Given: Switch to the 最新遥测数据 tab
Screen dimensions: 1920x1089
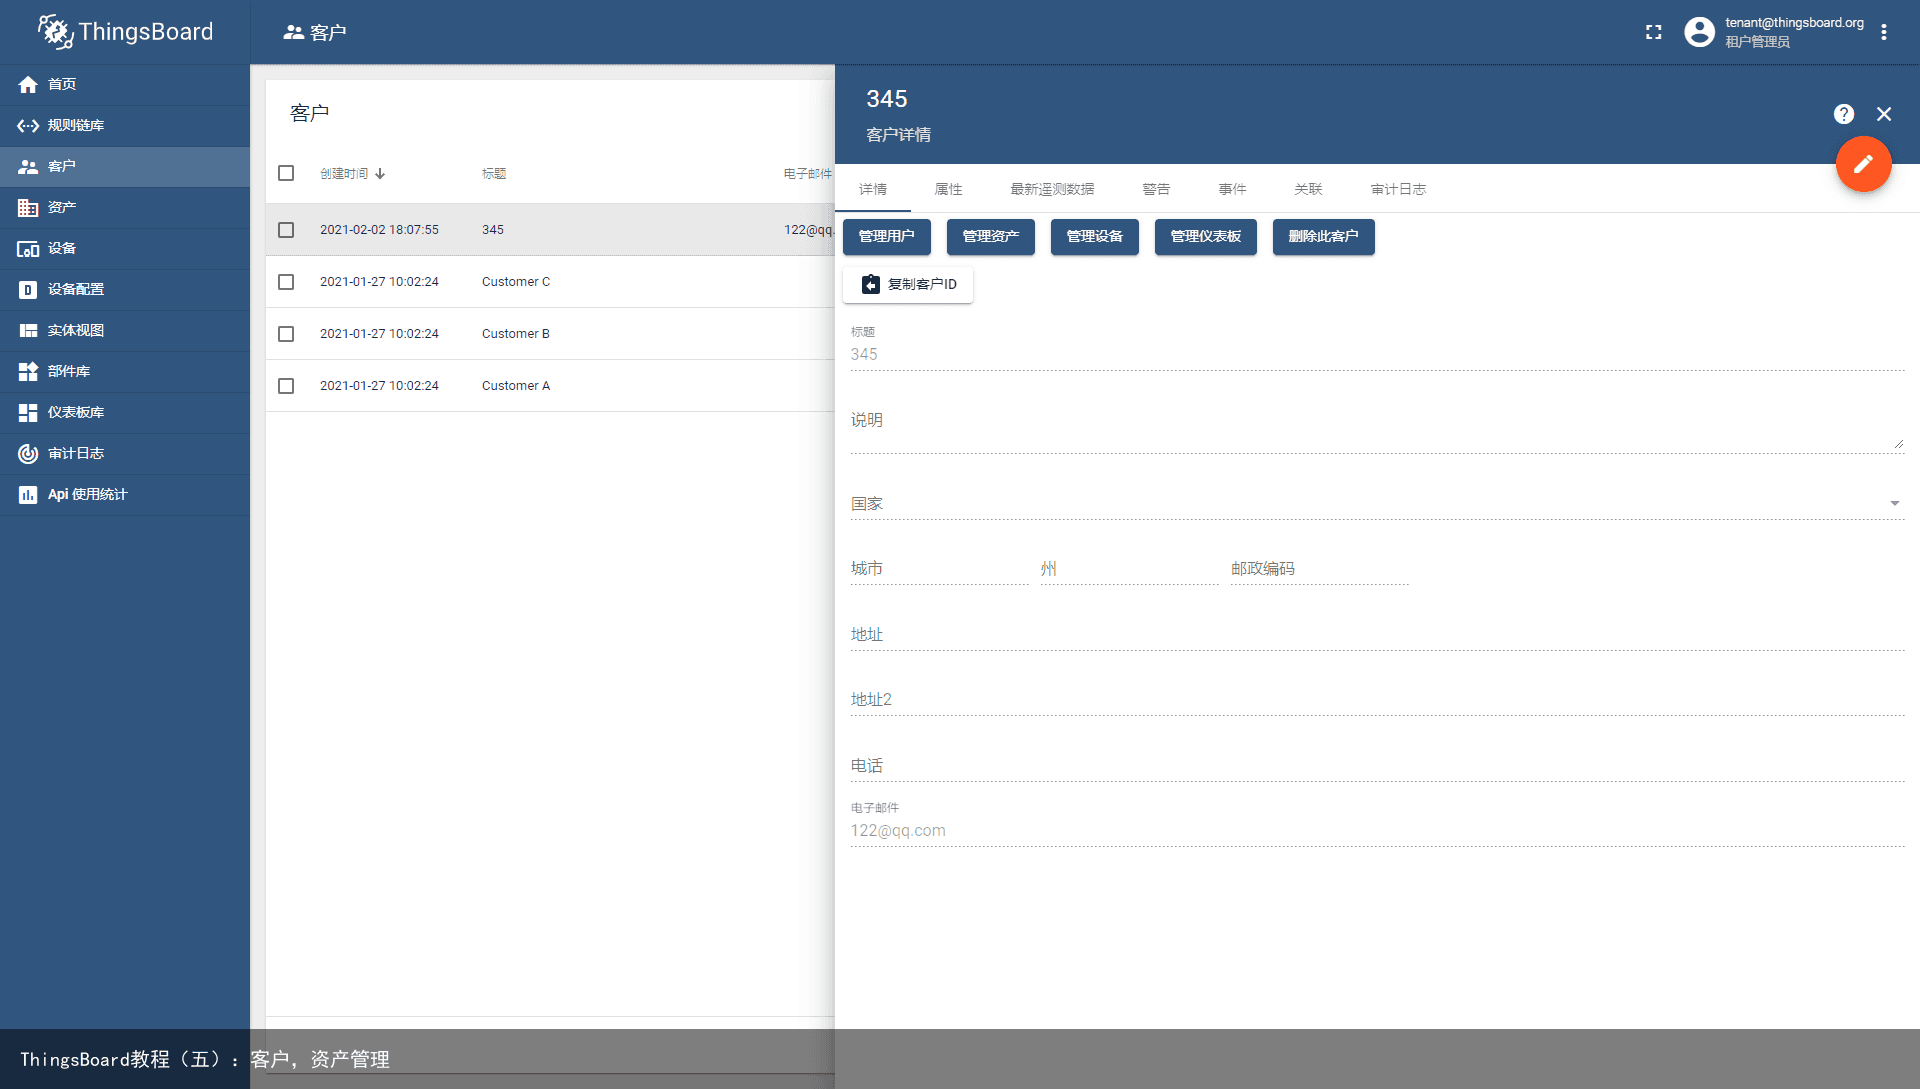Looking at the screenshot, I should click(x=1052, y=189).
